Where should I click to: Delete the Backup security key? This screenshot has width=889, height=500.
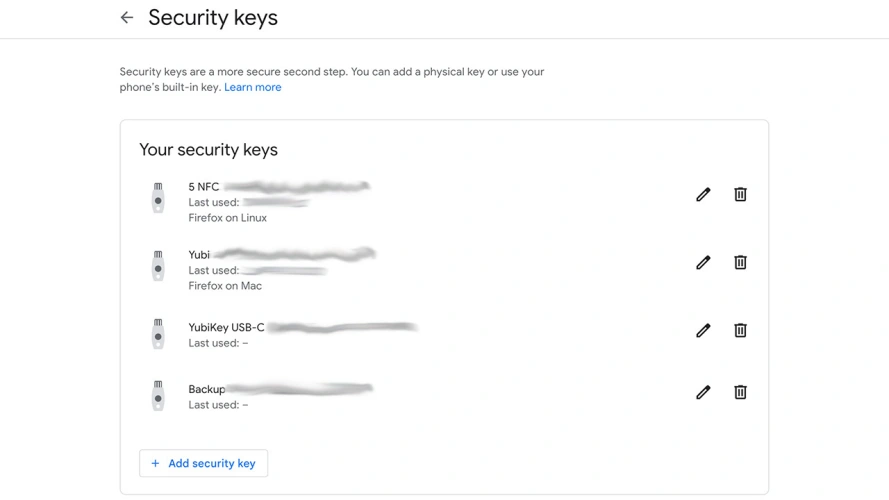coord(740,392)
